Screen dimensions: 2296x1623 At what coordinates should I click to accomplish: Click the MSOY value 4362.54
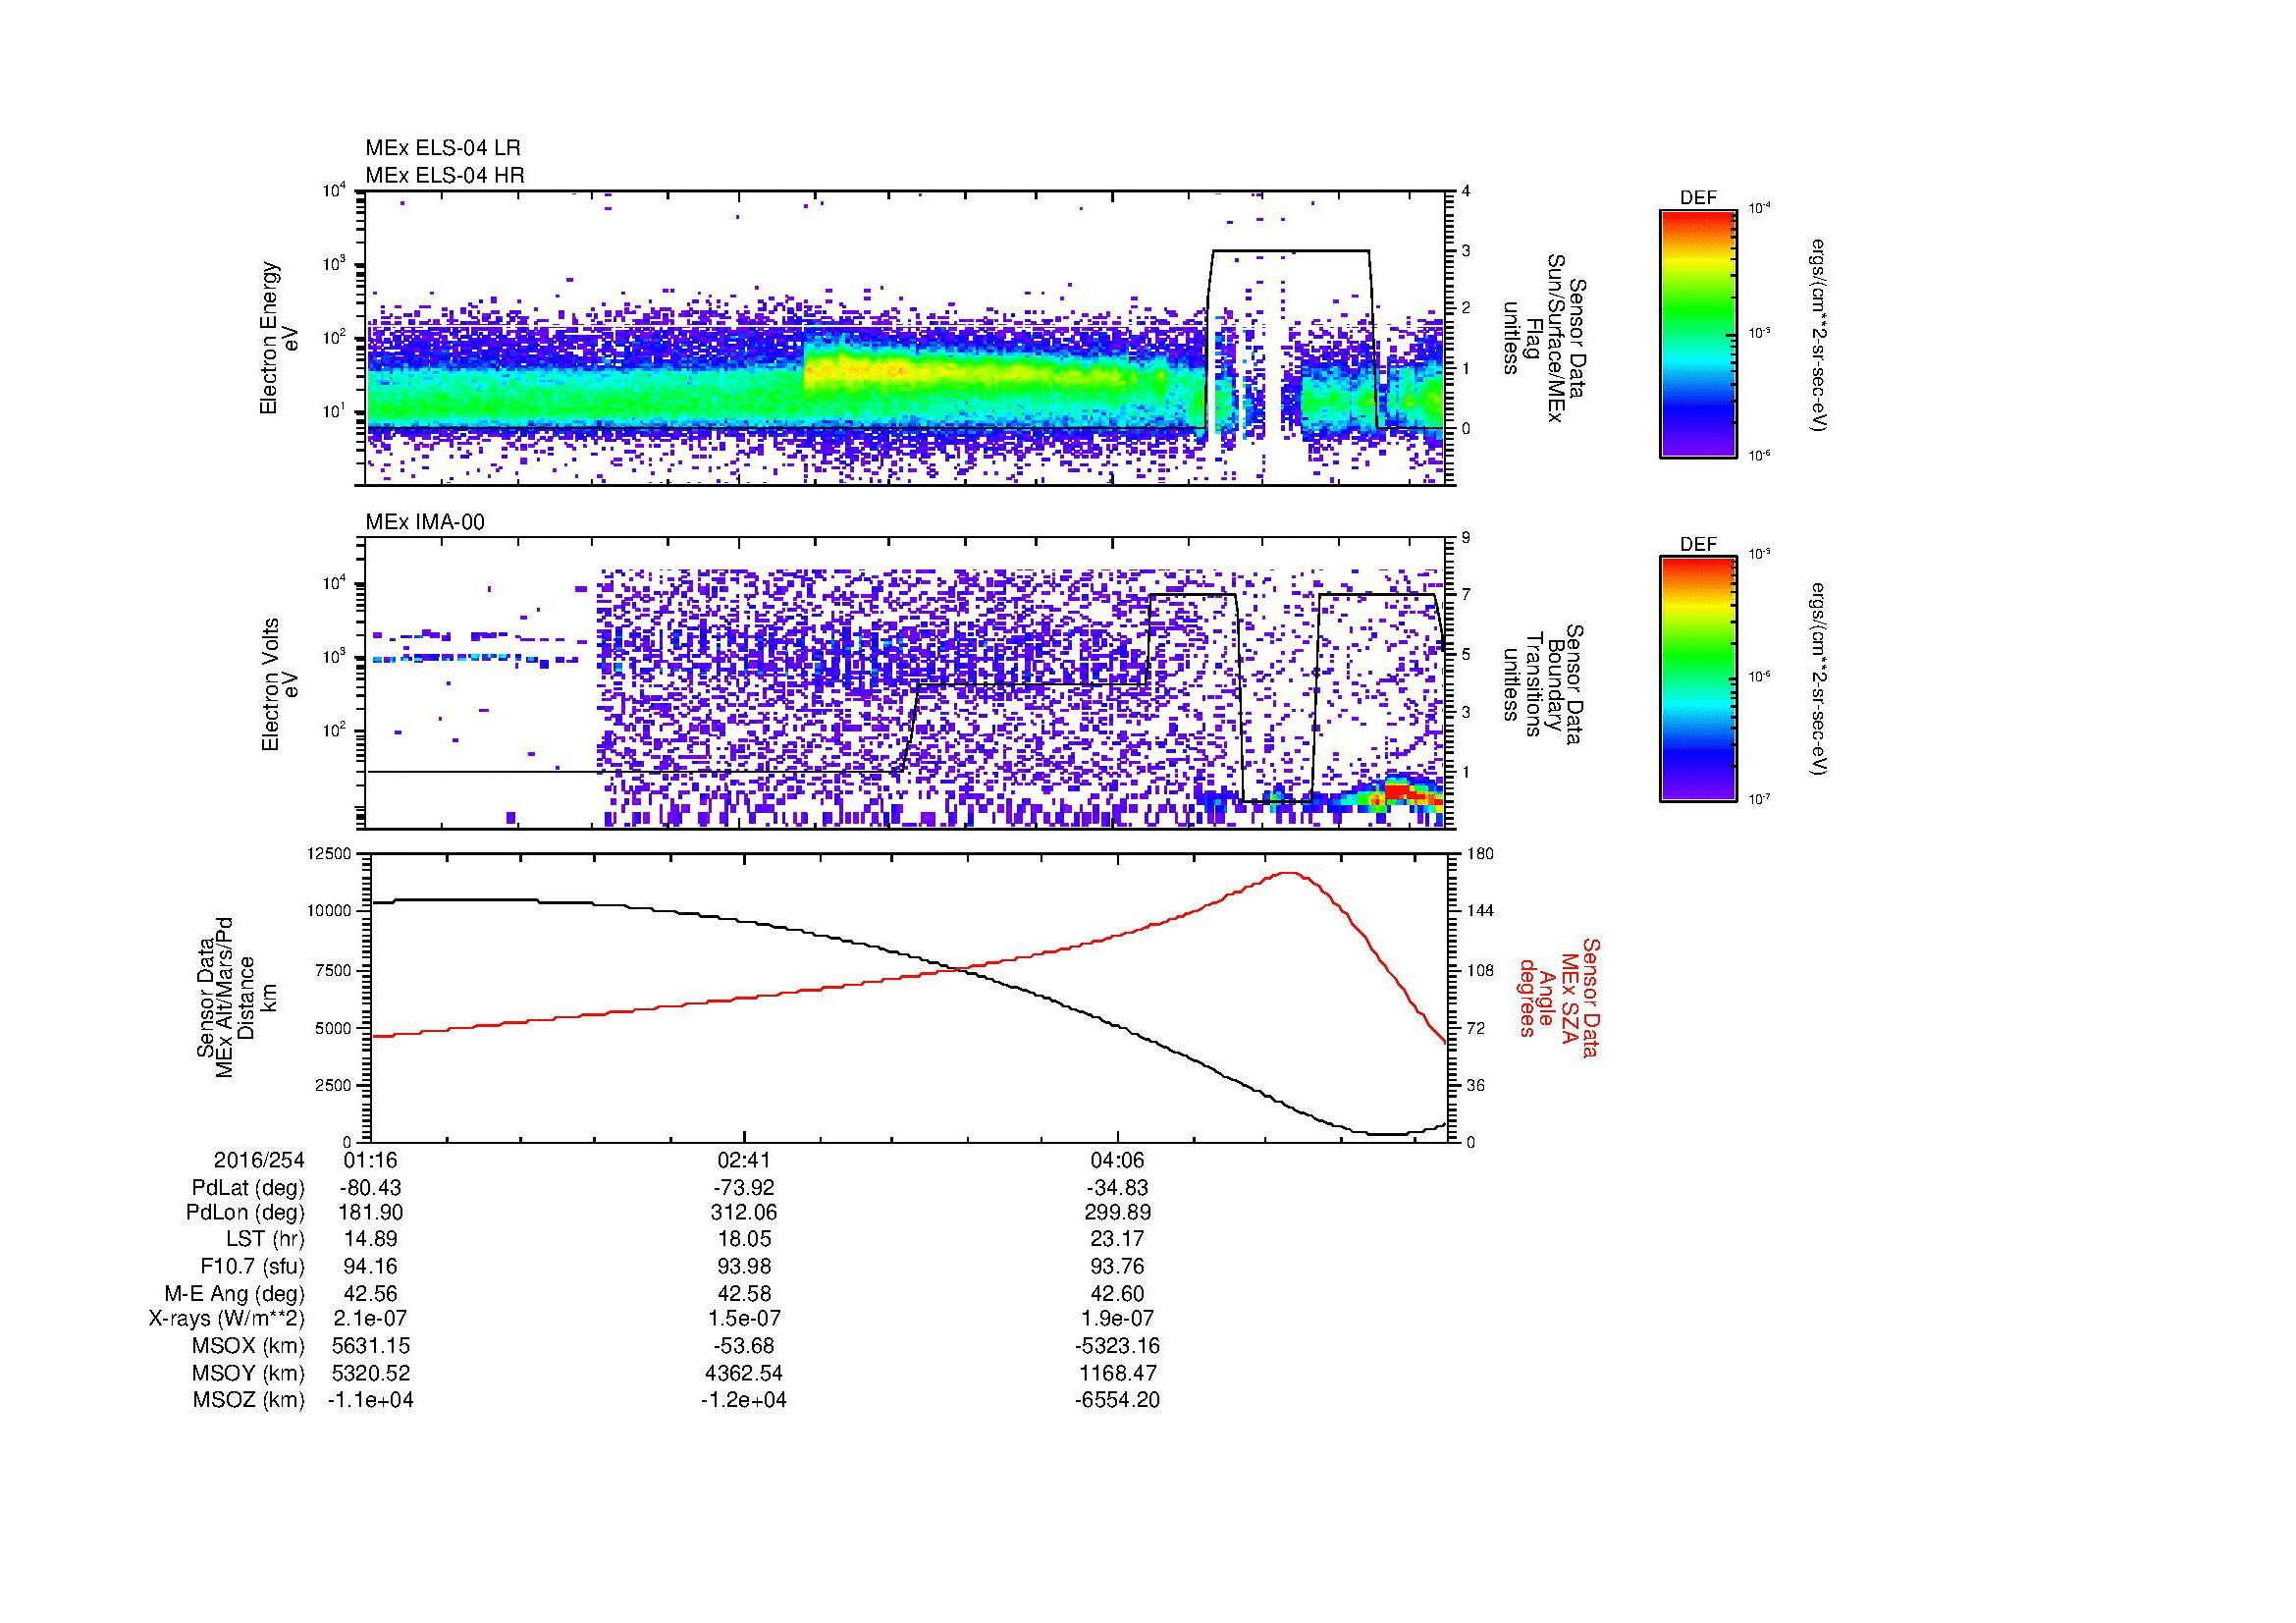[743, 1373]
